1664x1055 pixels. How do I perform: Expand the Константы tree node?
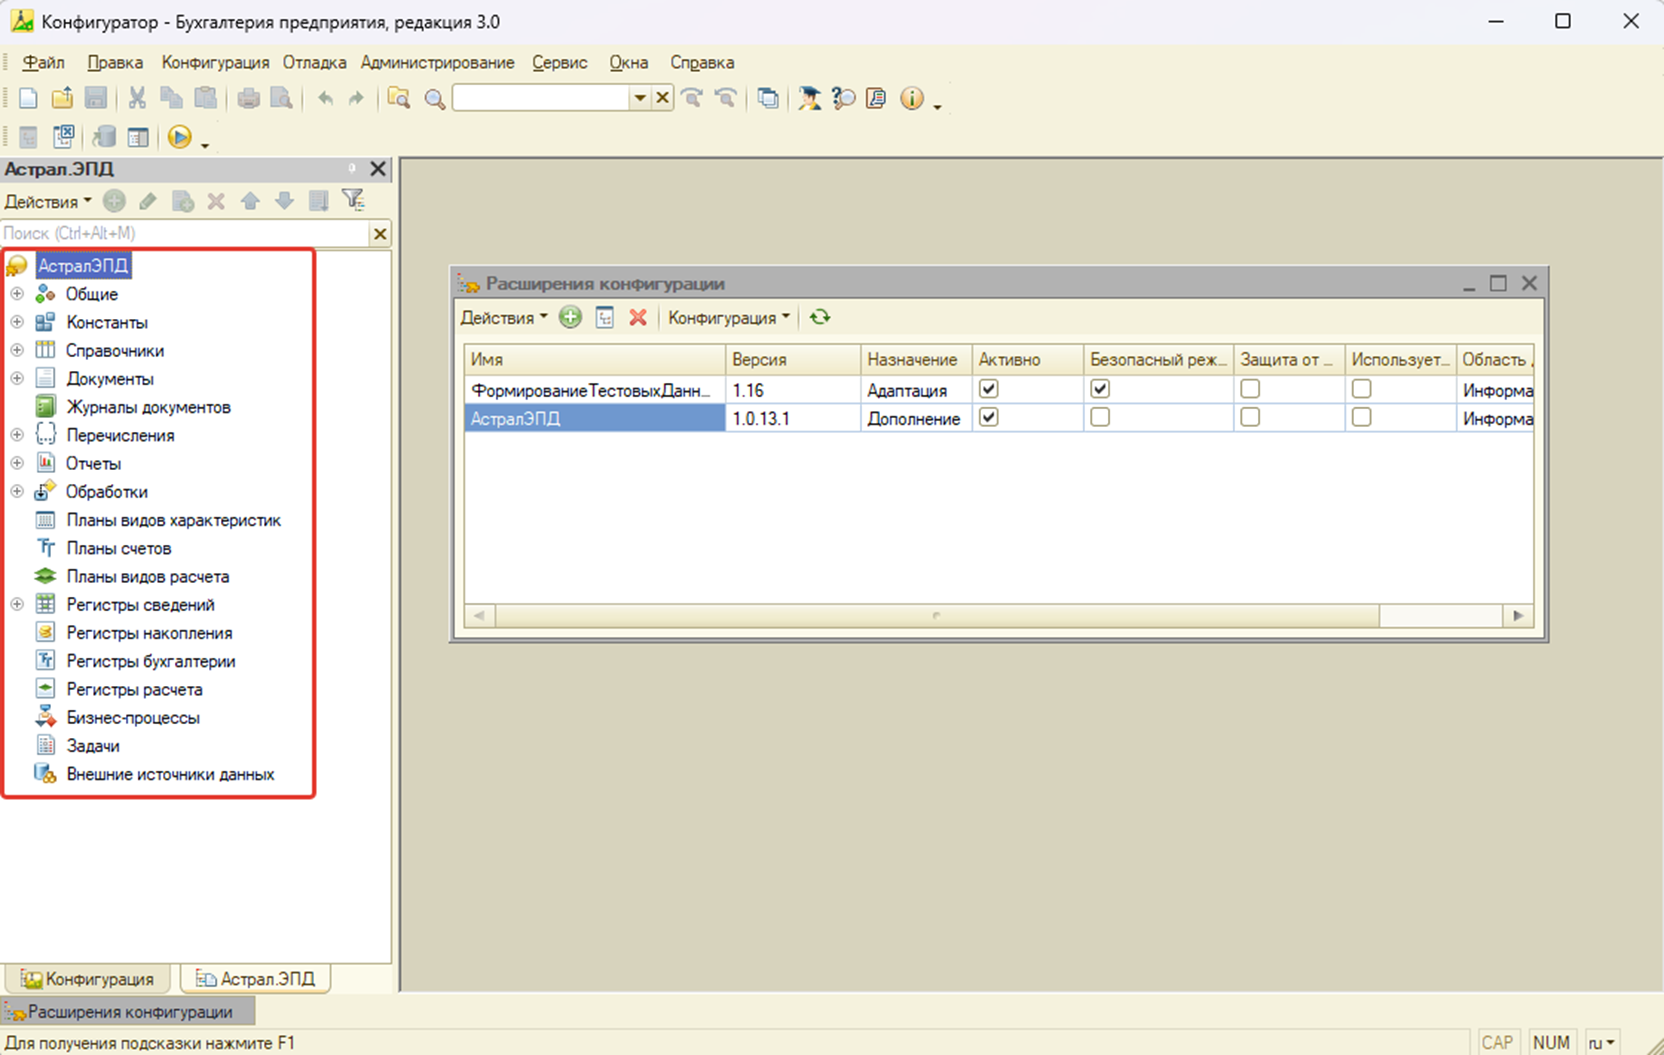tap(17, 322)
